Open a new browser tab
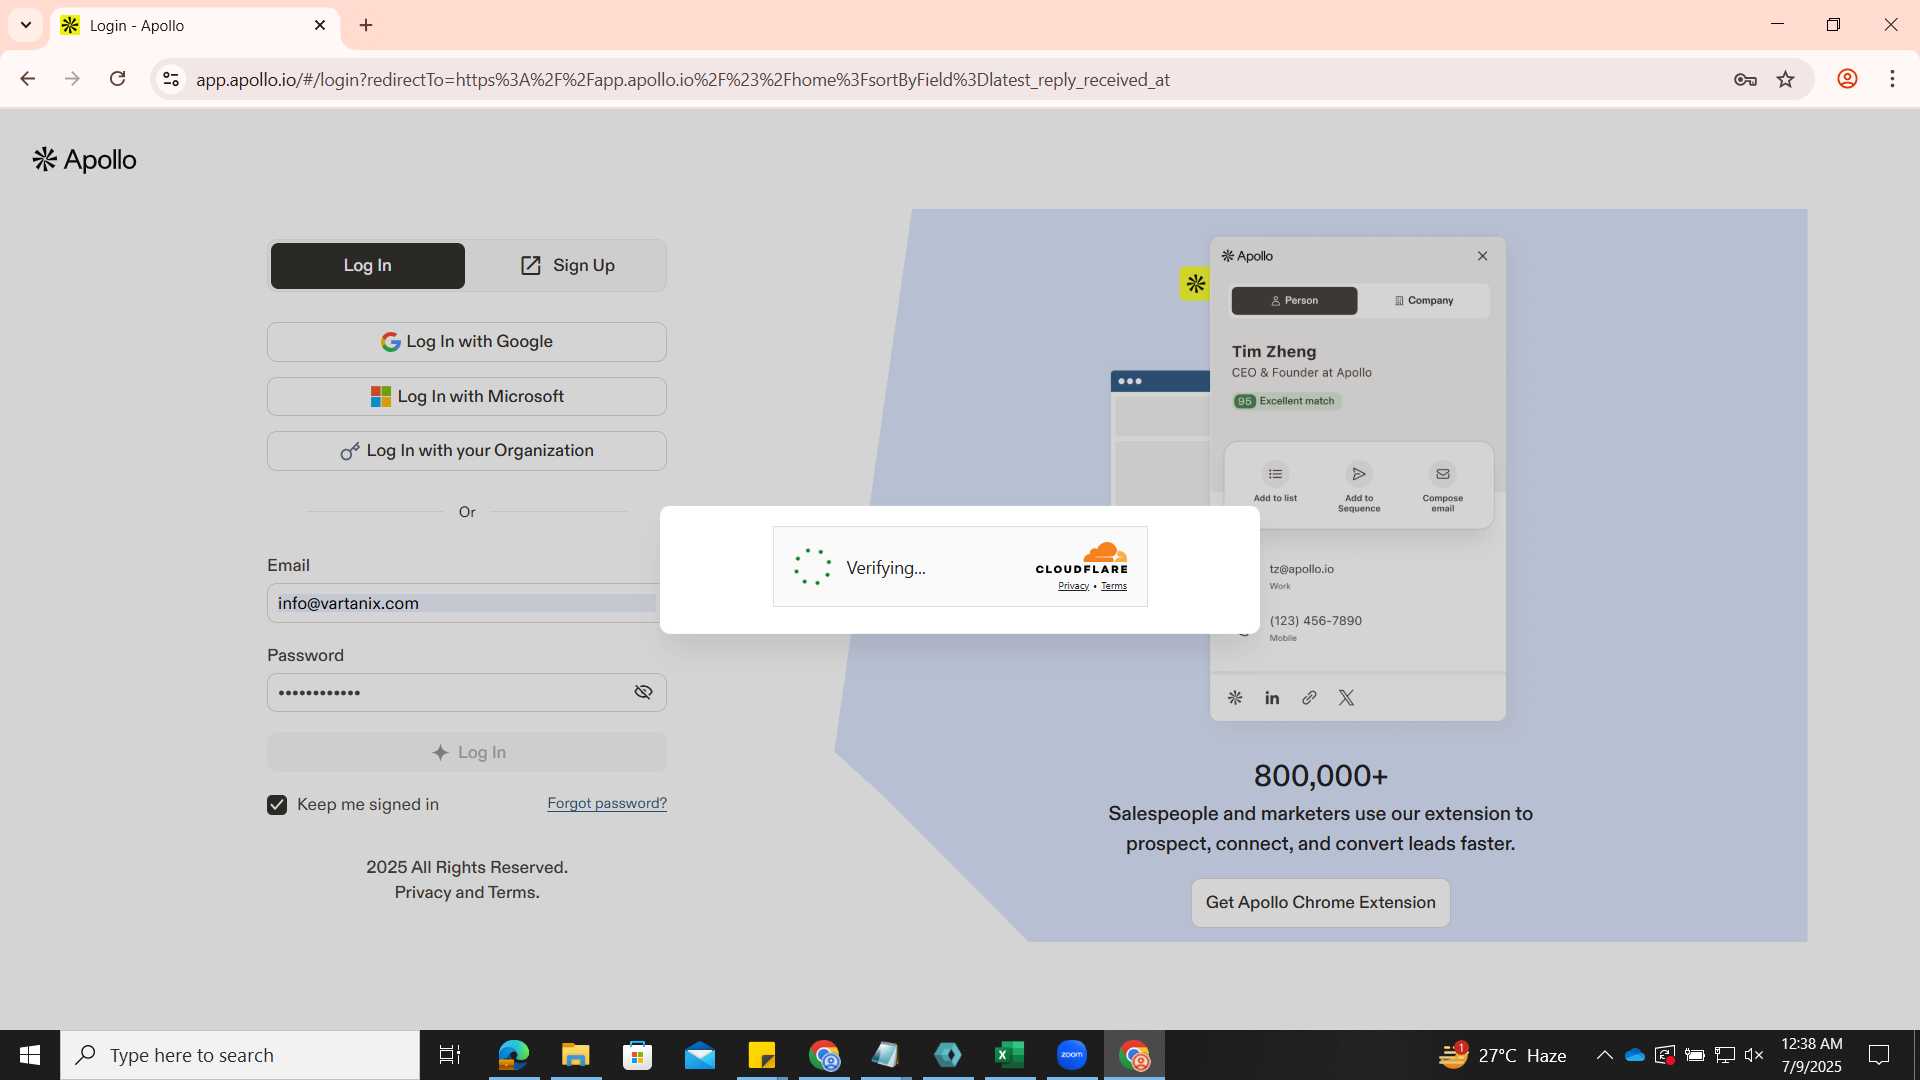The width and height of the screenshot is (1920, 1080). pyautogui.click(x=366, y=25)
